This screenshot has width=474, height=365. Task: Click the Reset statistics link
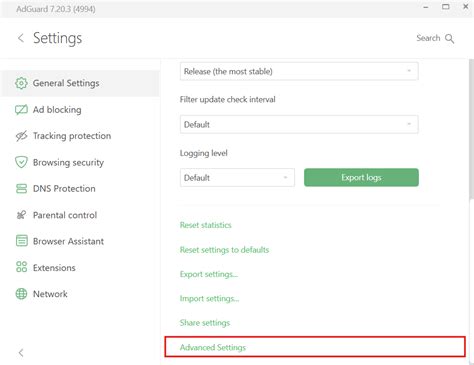pos(206,225)
